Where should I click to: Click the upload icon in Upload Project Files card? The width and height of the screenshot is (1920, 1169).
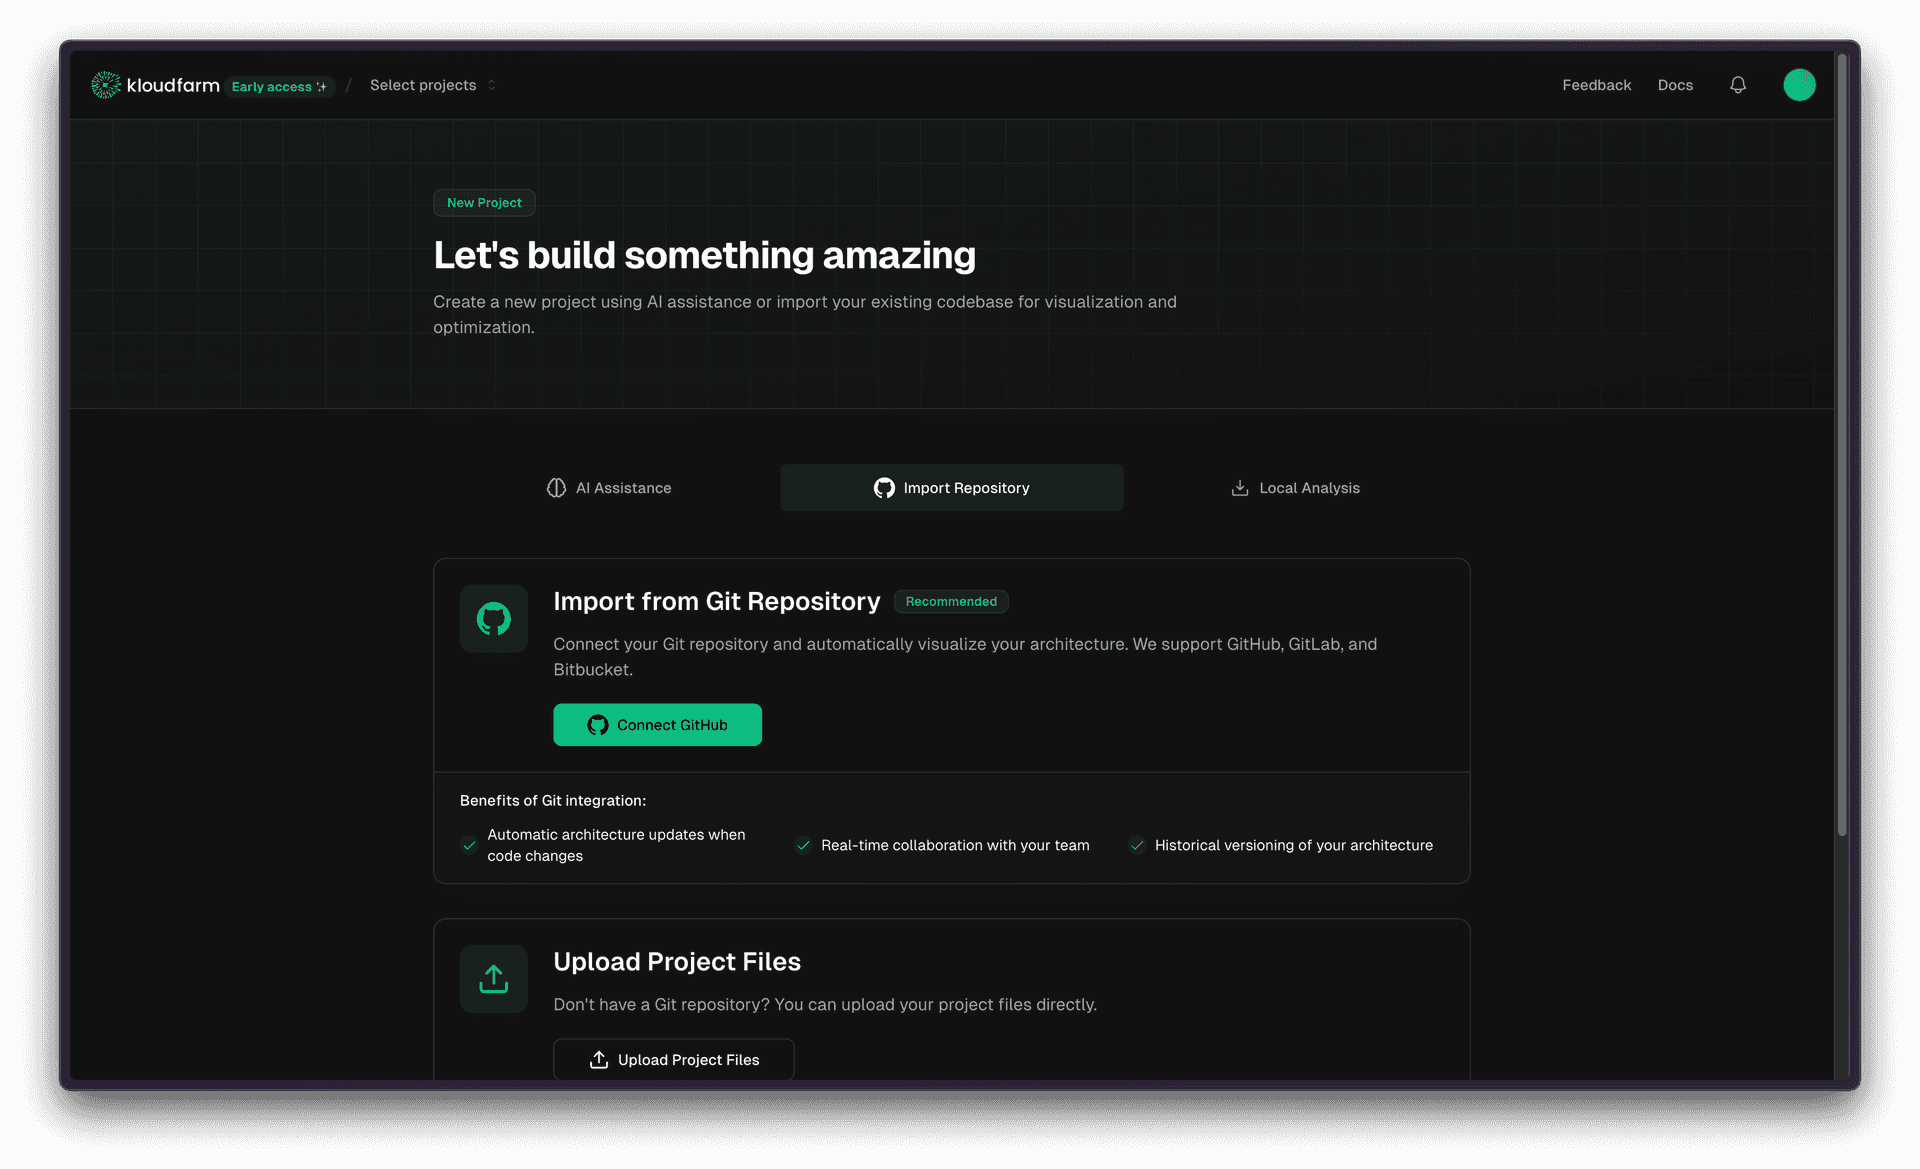(493, 978)
